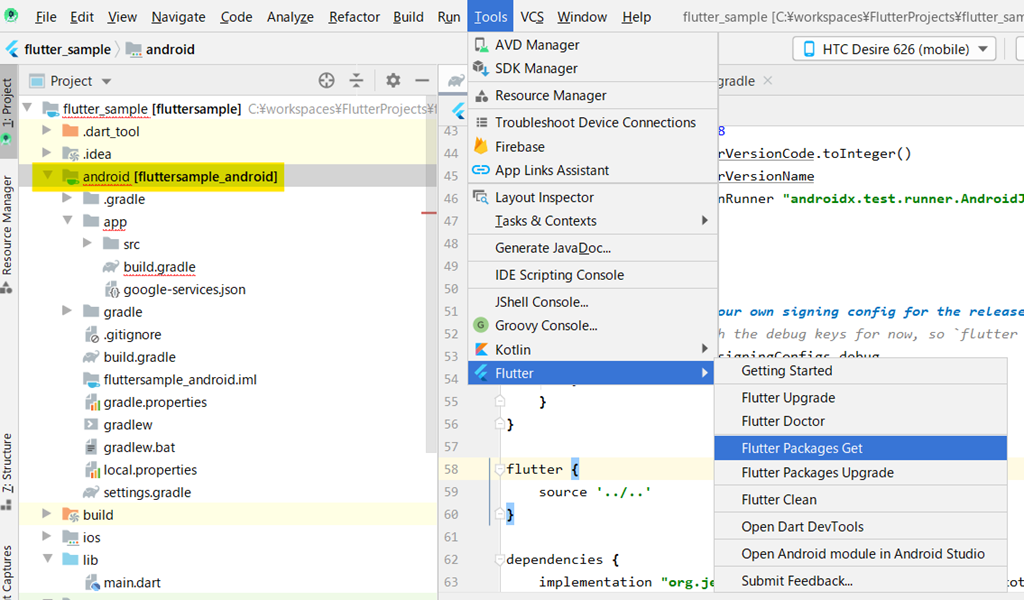Click the collapse all icon in Project panel
Image resolution: width=1024 pixels, height=600 pixels.
[x=356, y=81]
